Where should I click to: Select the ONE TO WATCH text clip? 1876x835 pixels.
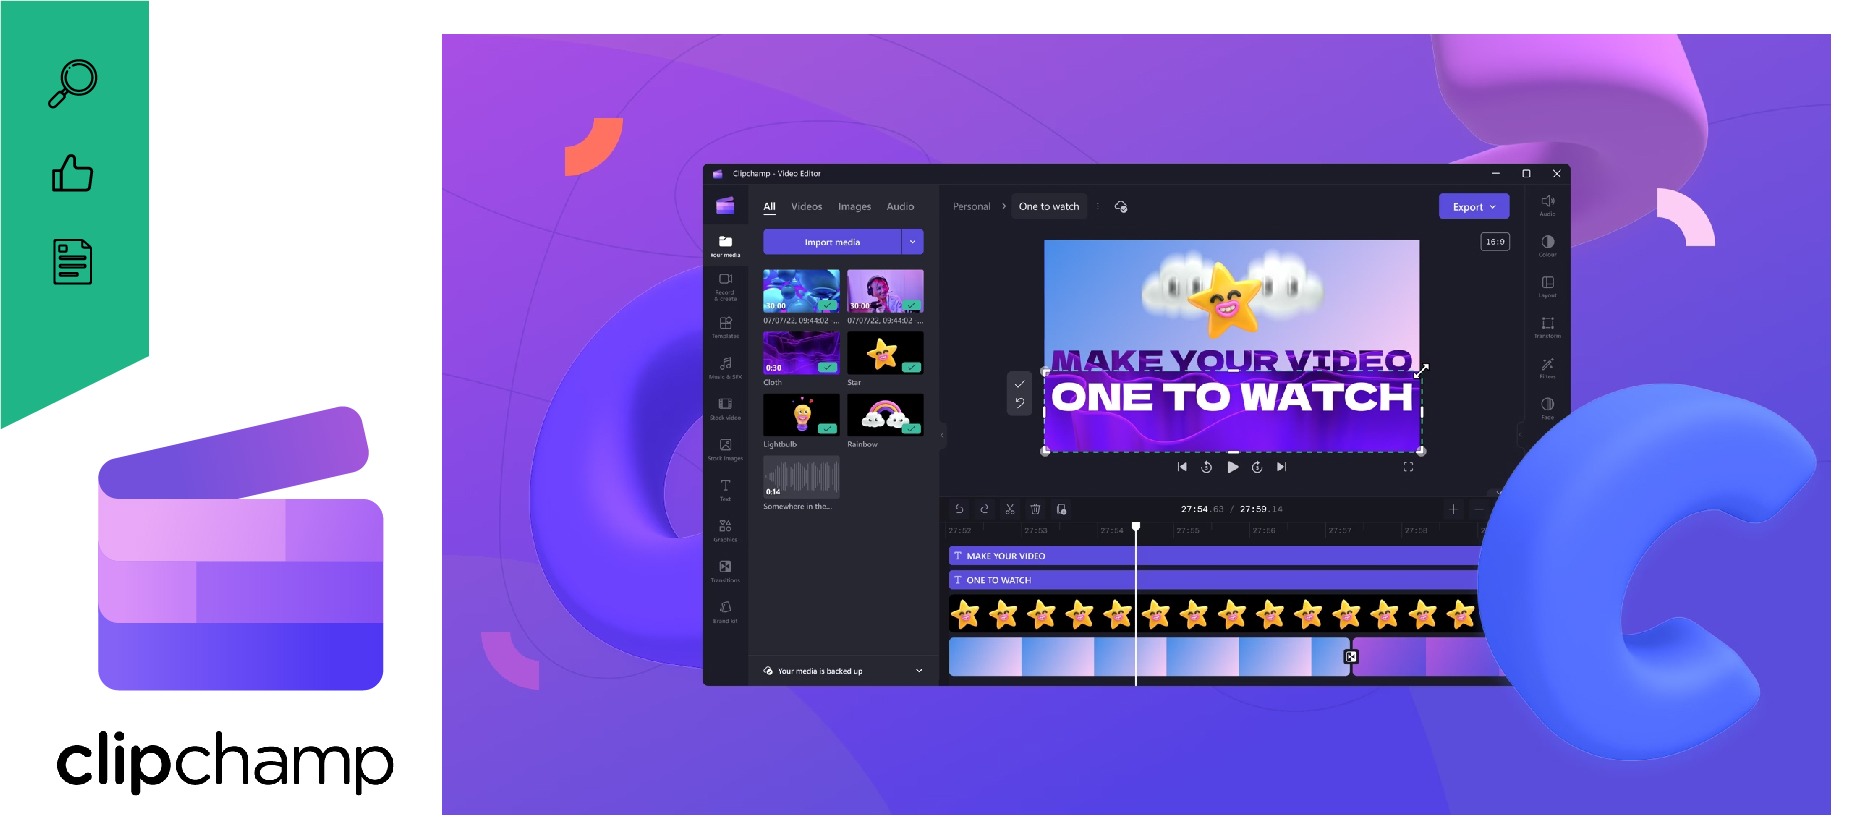[1215, 580]
